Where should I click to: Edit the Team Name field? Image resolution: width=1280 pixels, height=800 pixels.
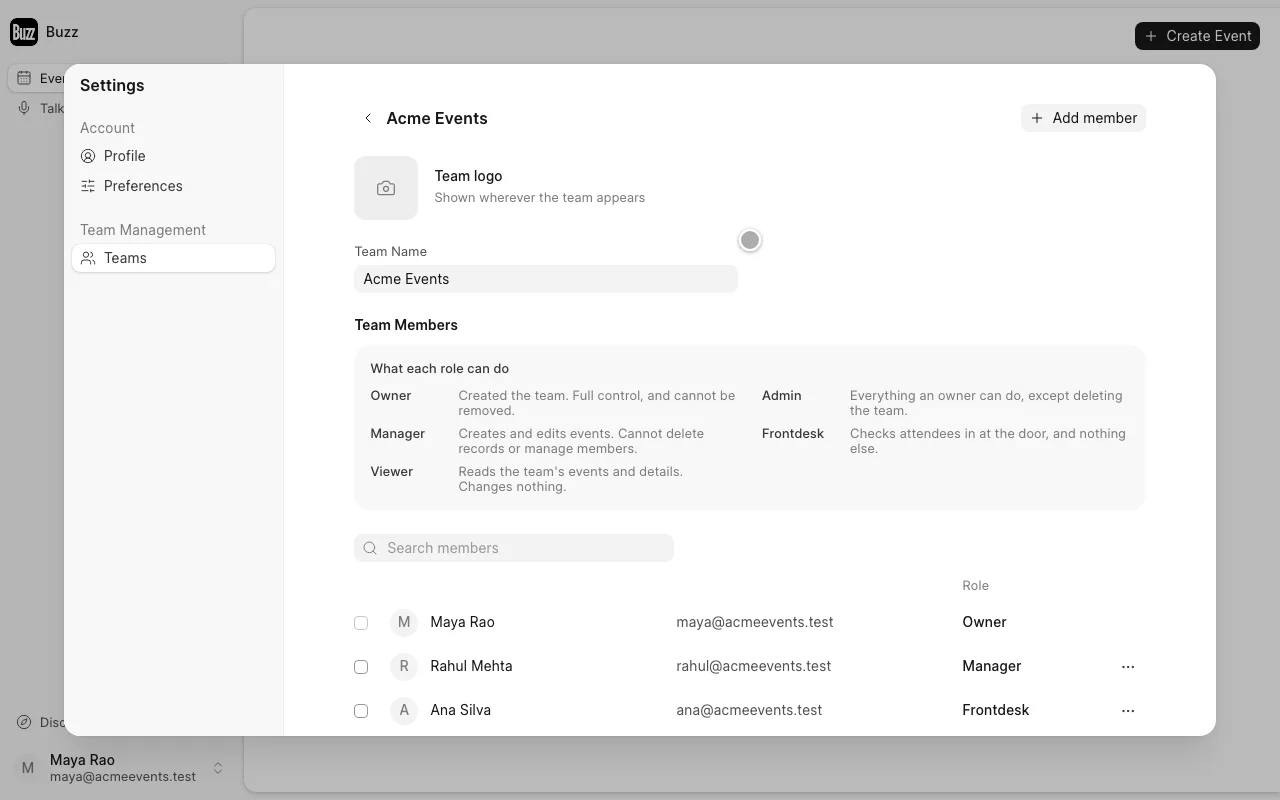click(546, 279)
